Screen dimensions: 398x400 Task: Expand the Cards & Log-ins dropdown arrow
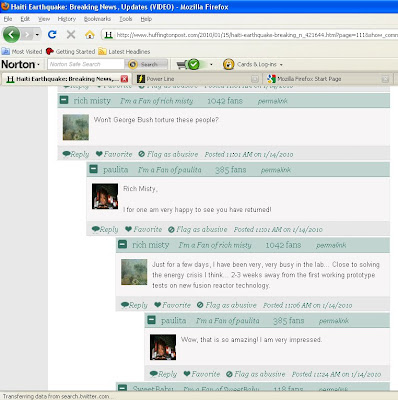click(x=281, y=65)
